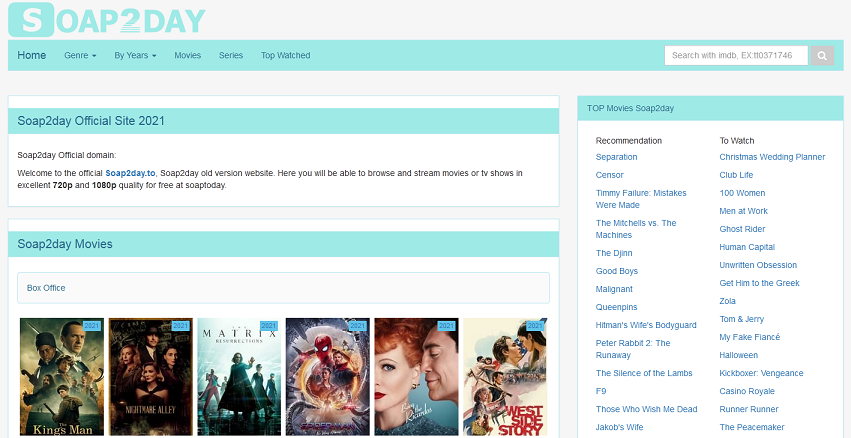Image resolution: width=851 pixels, height=438 pixels.
Task: Open The Mitchells vs. The Machines
Action: click(636, 228)
